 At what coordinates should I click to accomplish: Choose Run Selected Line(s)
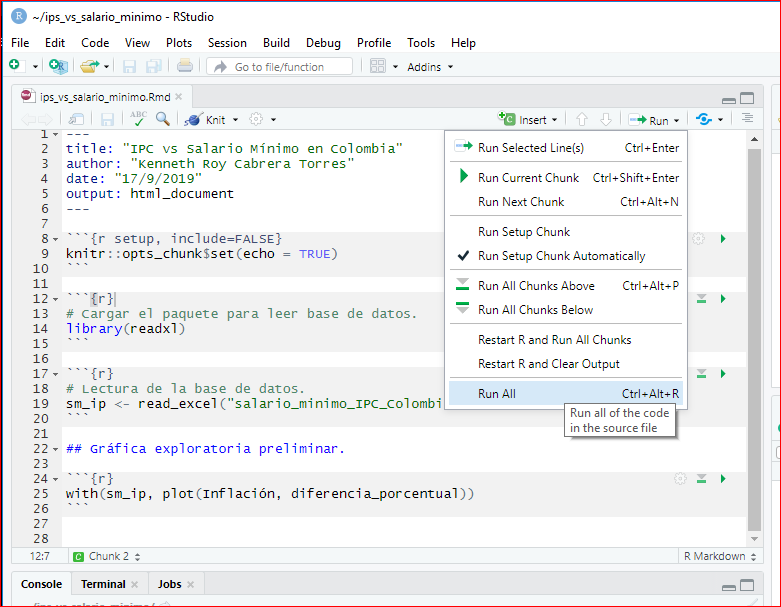pos(566,148)
